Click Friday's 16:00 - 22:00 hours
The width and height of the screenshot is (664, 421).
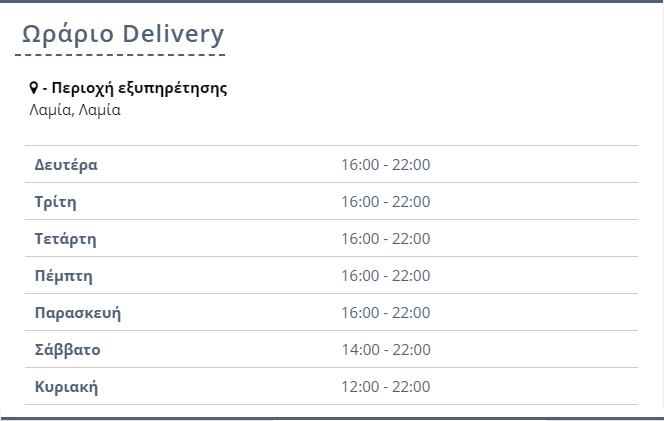[386, 313]
